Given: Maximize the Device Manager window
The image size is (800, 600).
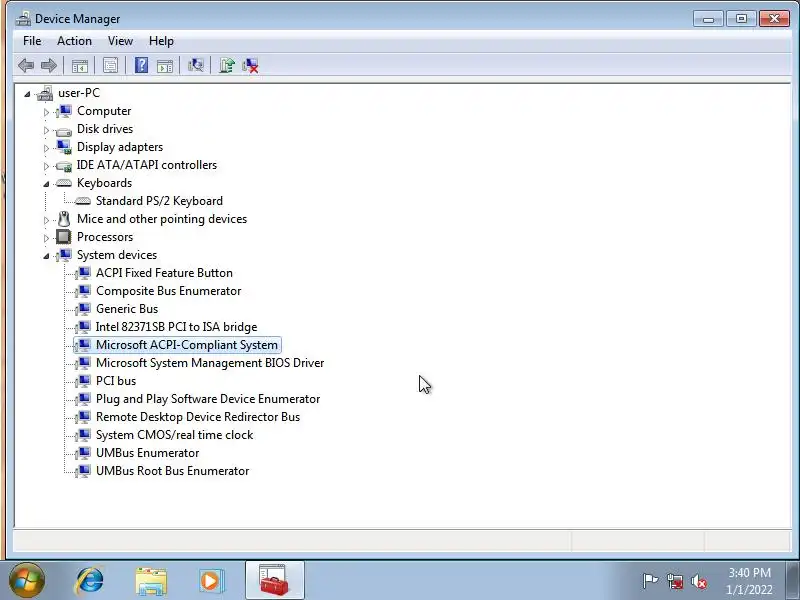Looking at the screenshot, I should (x=741, y=19).
